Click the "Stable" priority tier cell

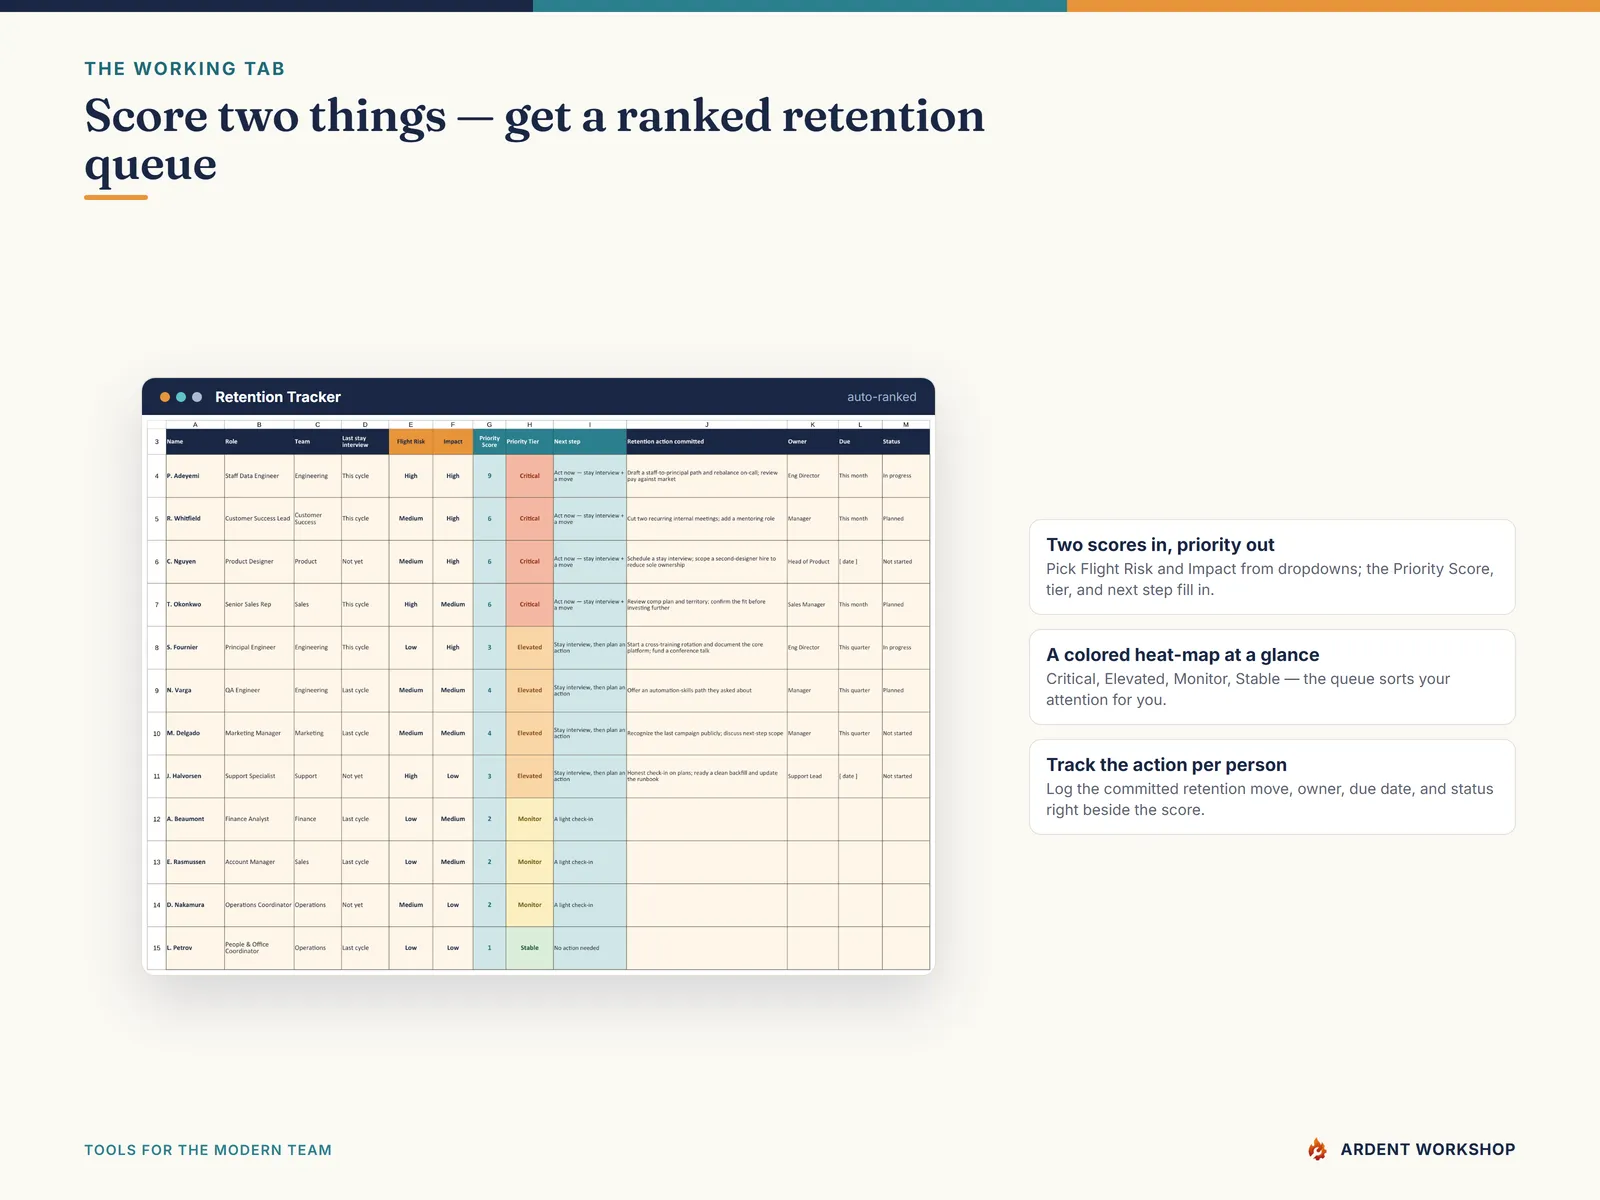(x=529, y=948)
